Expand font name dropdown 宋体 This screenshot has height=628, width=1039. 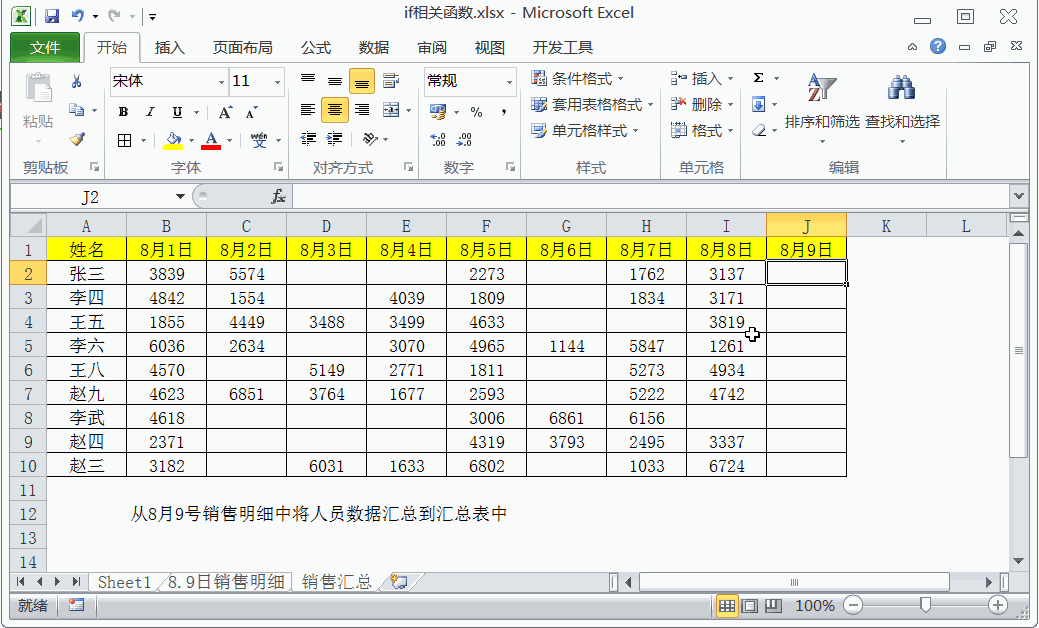[221, 82]
